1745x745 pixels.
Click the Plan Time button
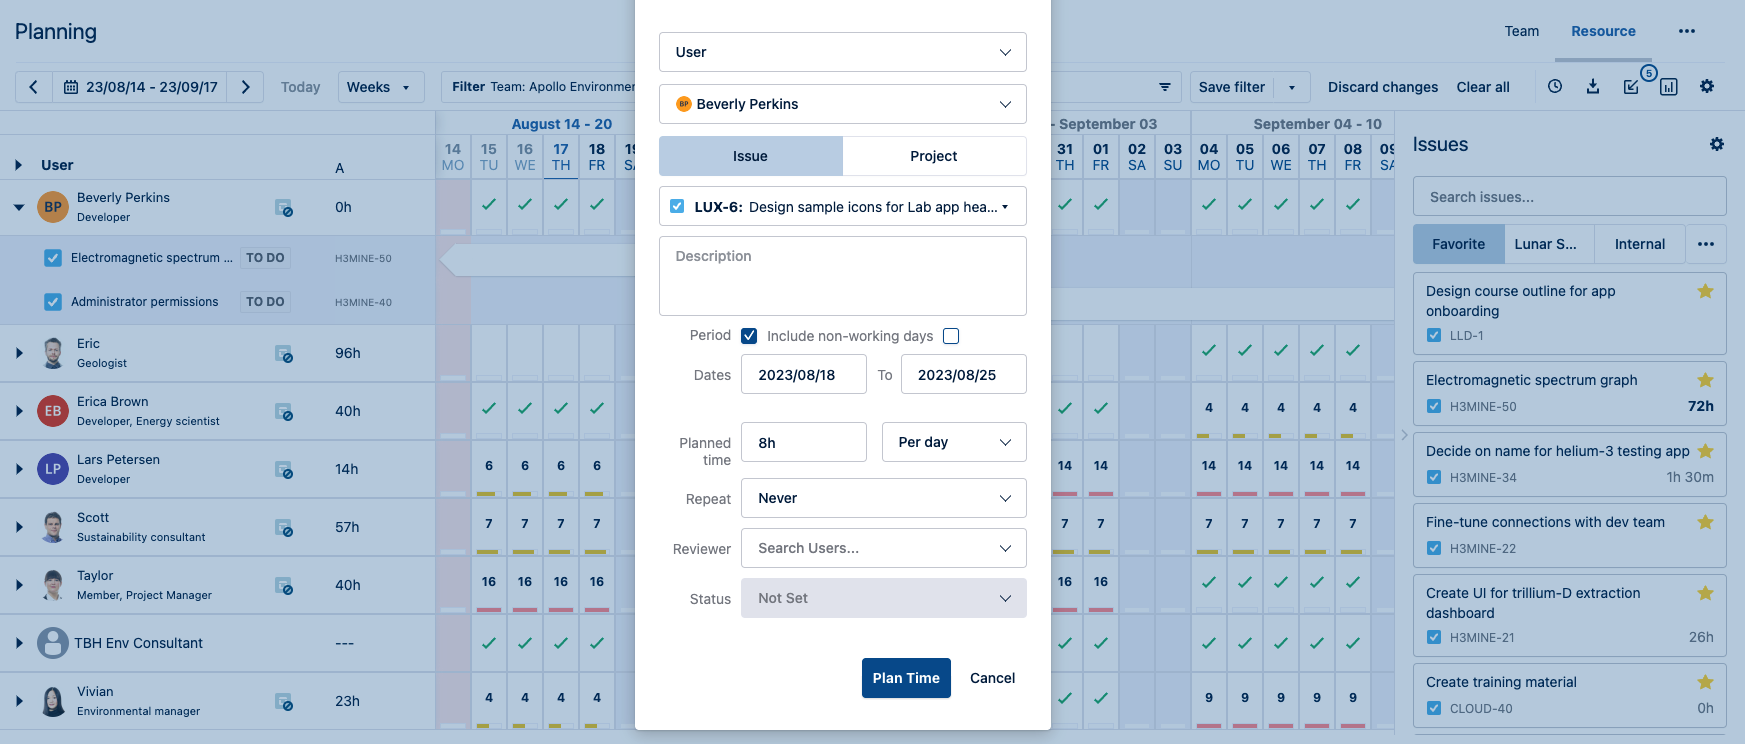pyautogui.click(x=905, y=678)
